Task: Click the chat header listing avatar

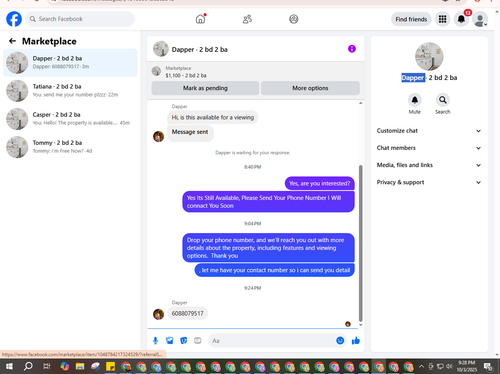Action: pyautogui.click(x=161, y=49)
